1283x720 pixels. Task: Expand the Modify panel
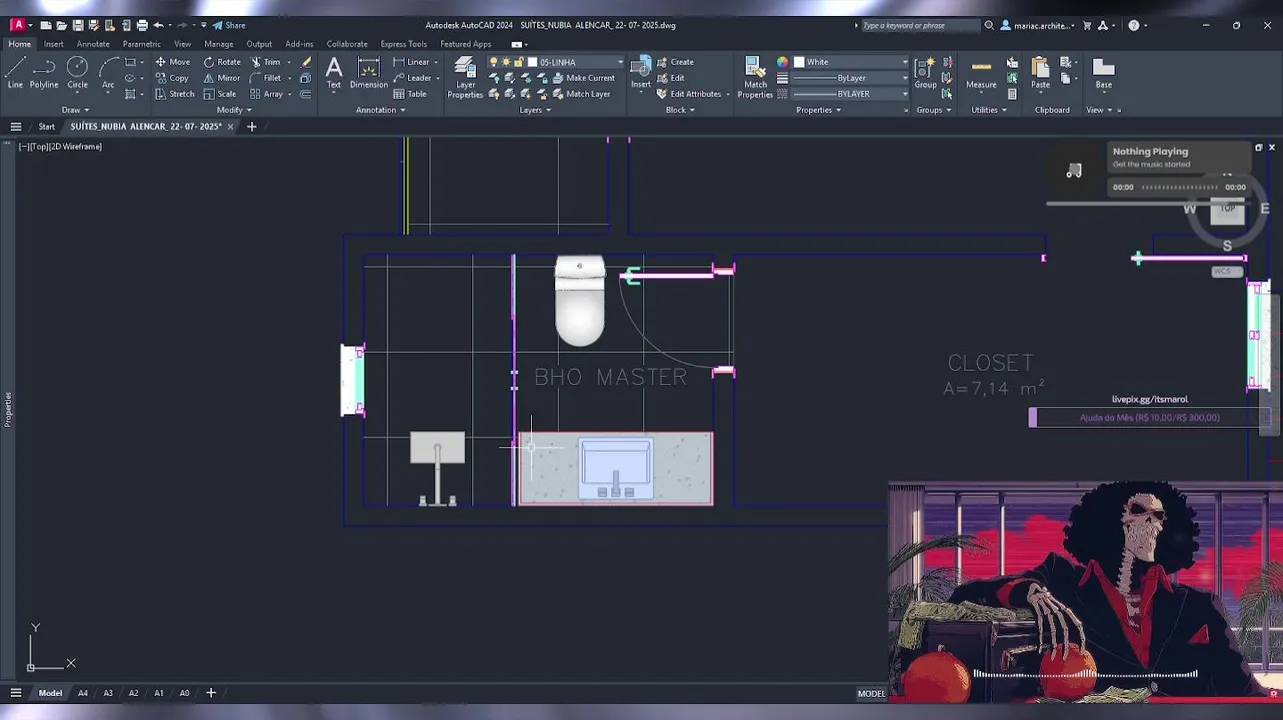click(234, 110)
